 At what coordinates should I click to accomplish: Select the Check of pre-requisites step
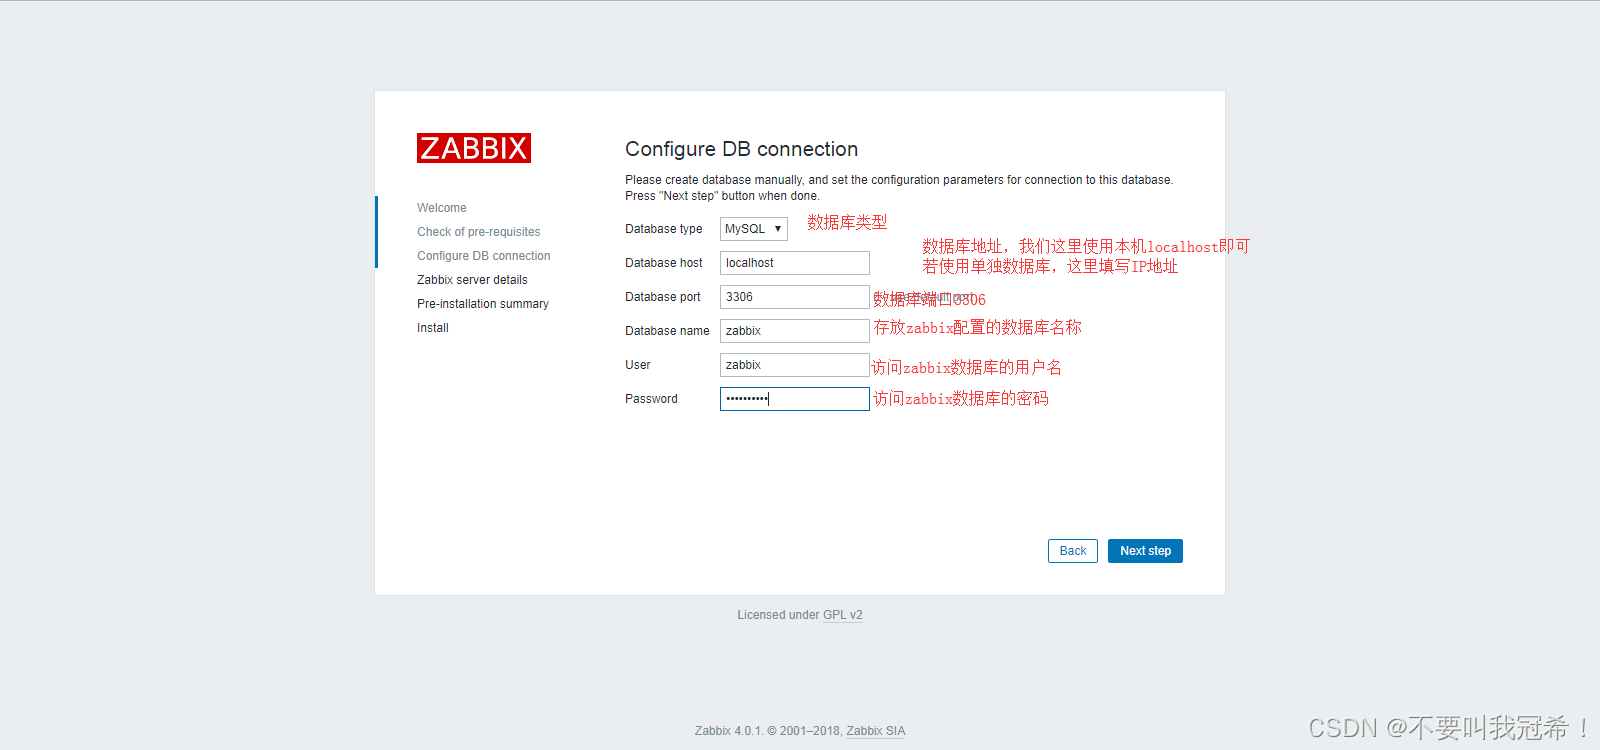[x=479, y=232]
